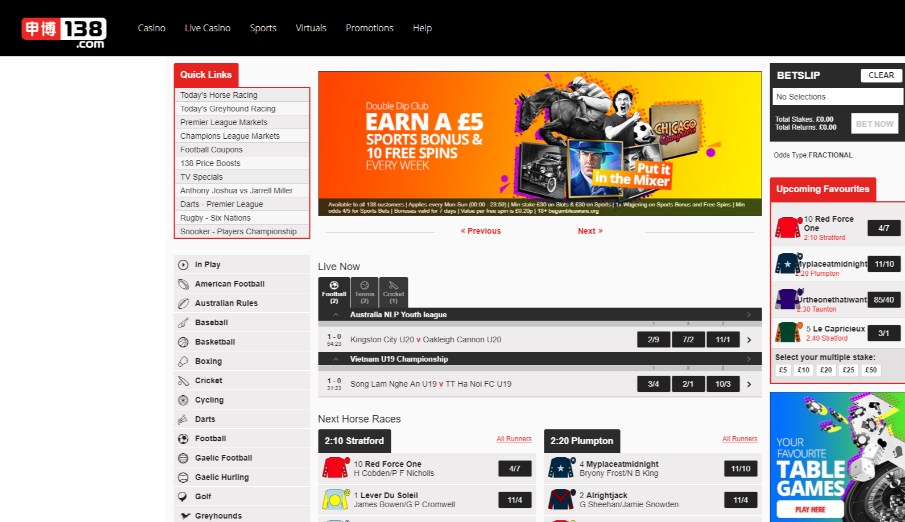
Task: Open Today's Horse Racing quick link
Action: coord(242,95)
